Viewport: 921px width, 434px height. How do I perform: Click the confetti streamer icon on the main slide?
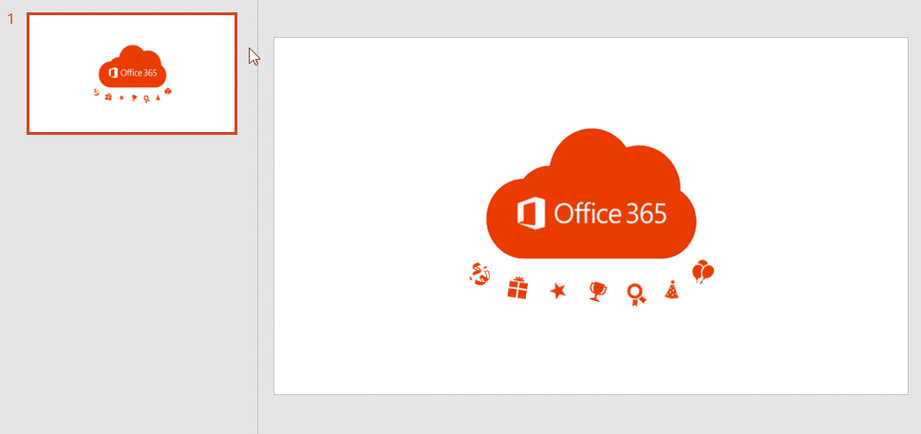(480, 274)
